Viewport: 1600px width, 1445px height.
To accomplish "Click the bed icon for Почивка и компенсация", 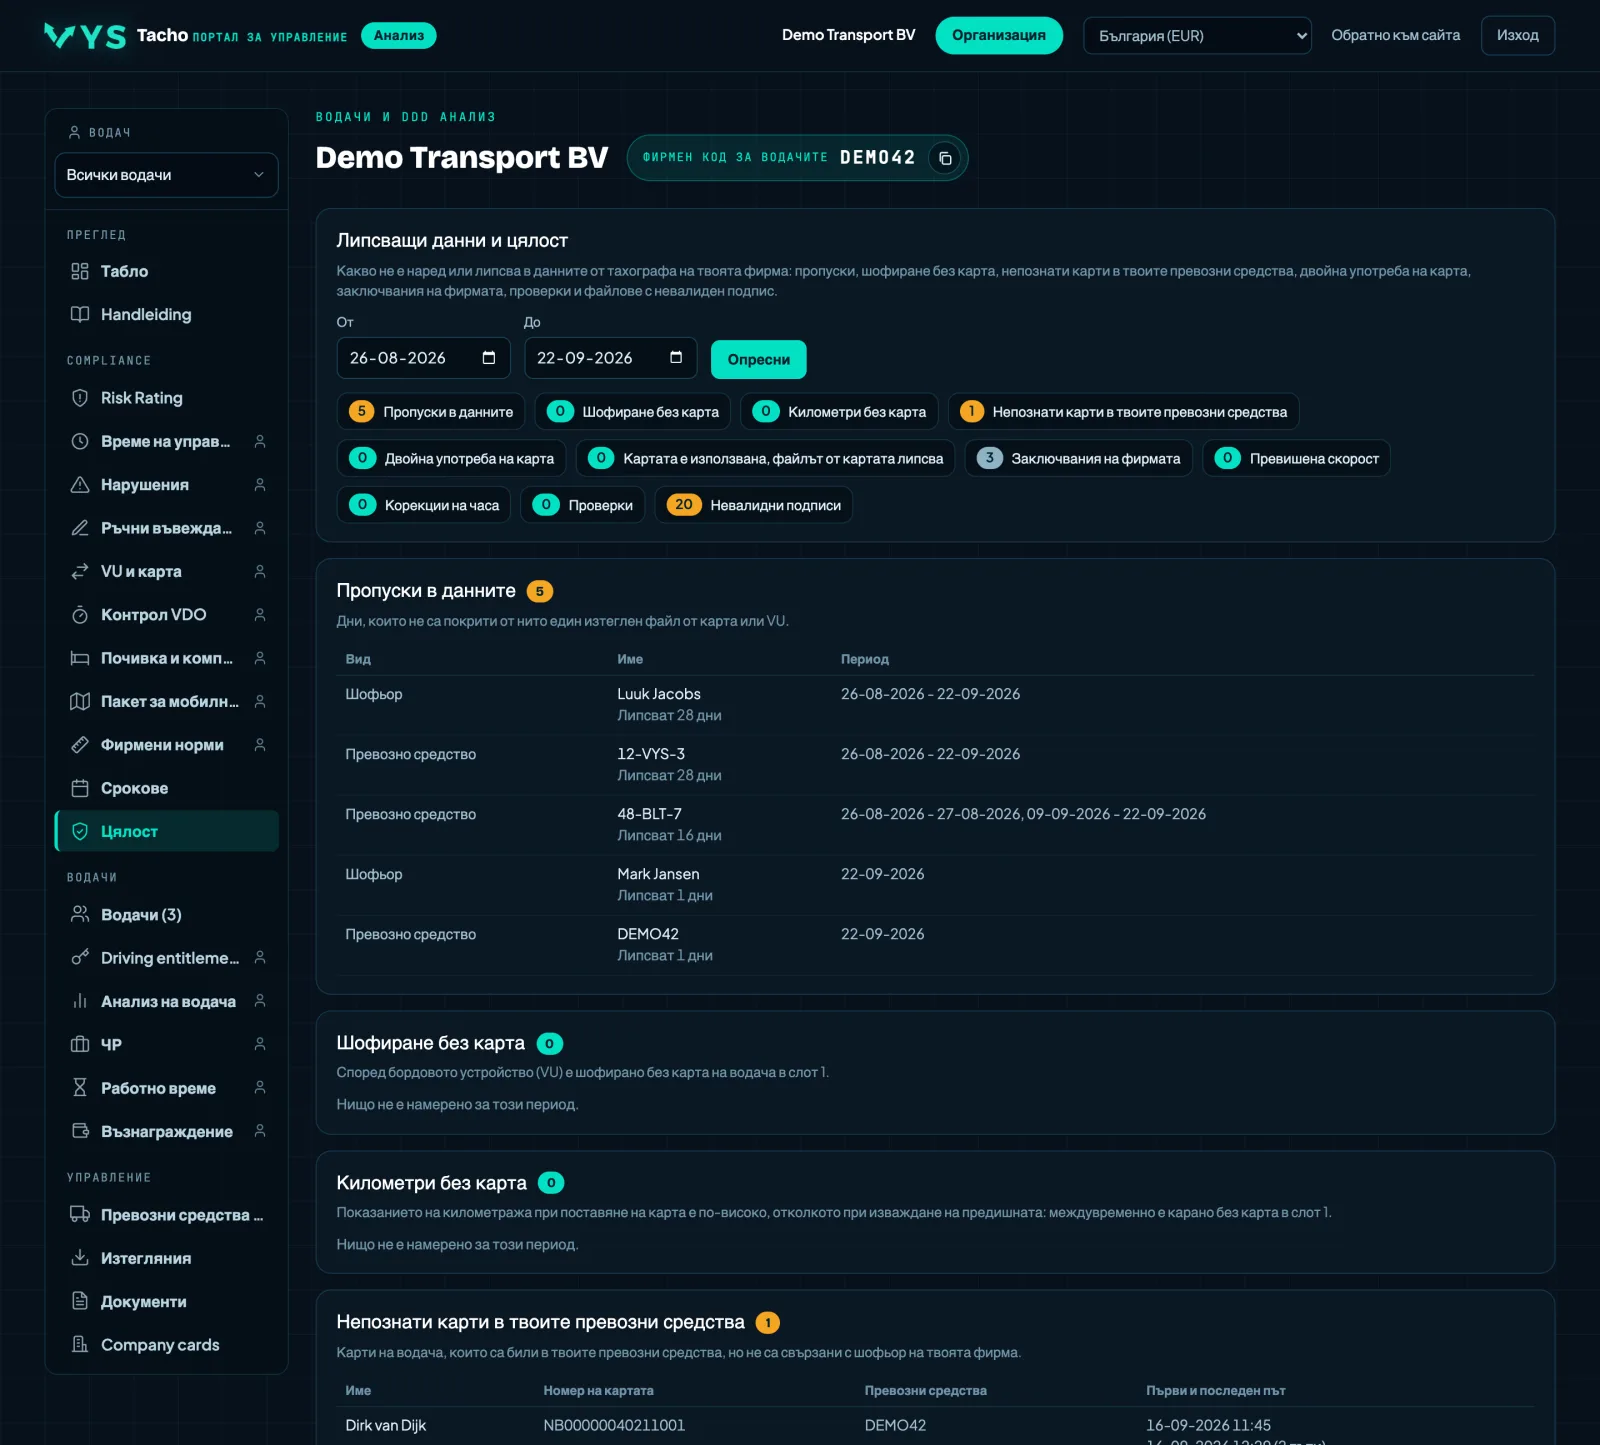I will coord(80,658).
